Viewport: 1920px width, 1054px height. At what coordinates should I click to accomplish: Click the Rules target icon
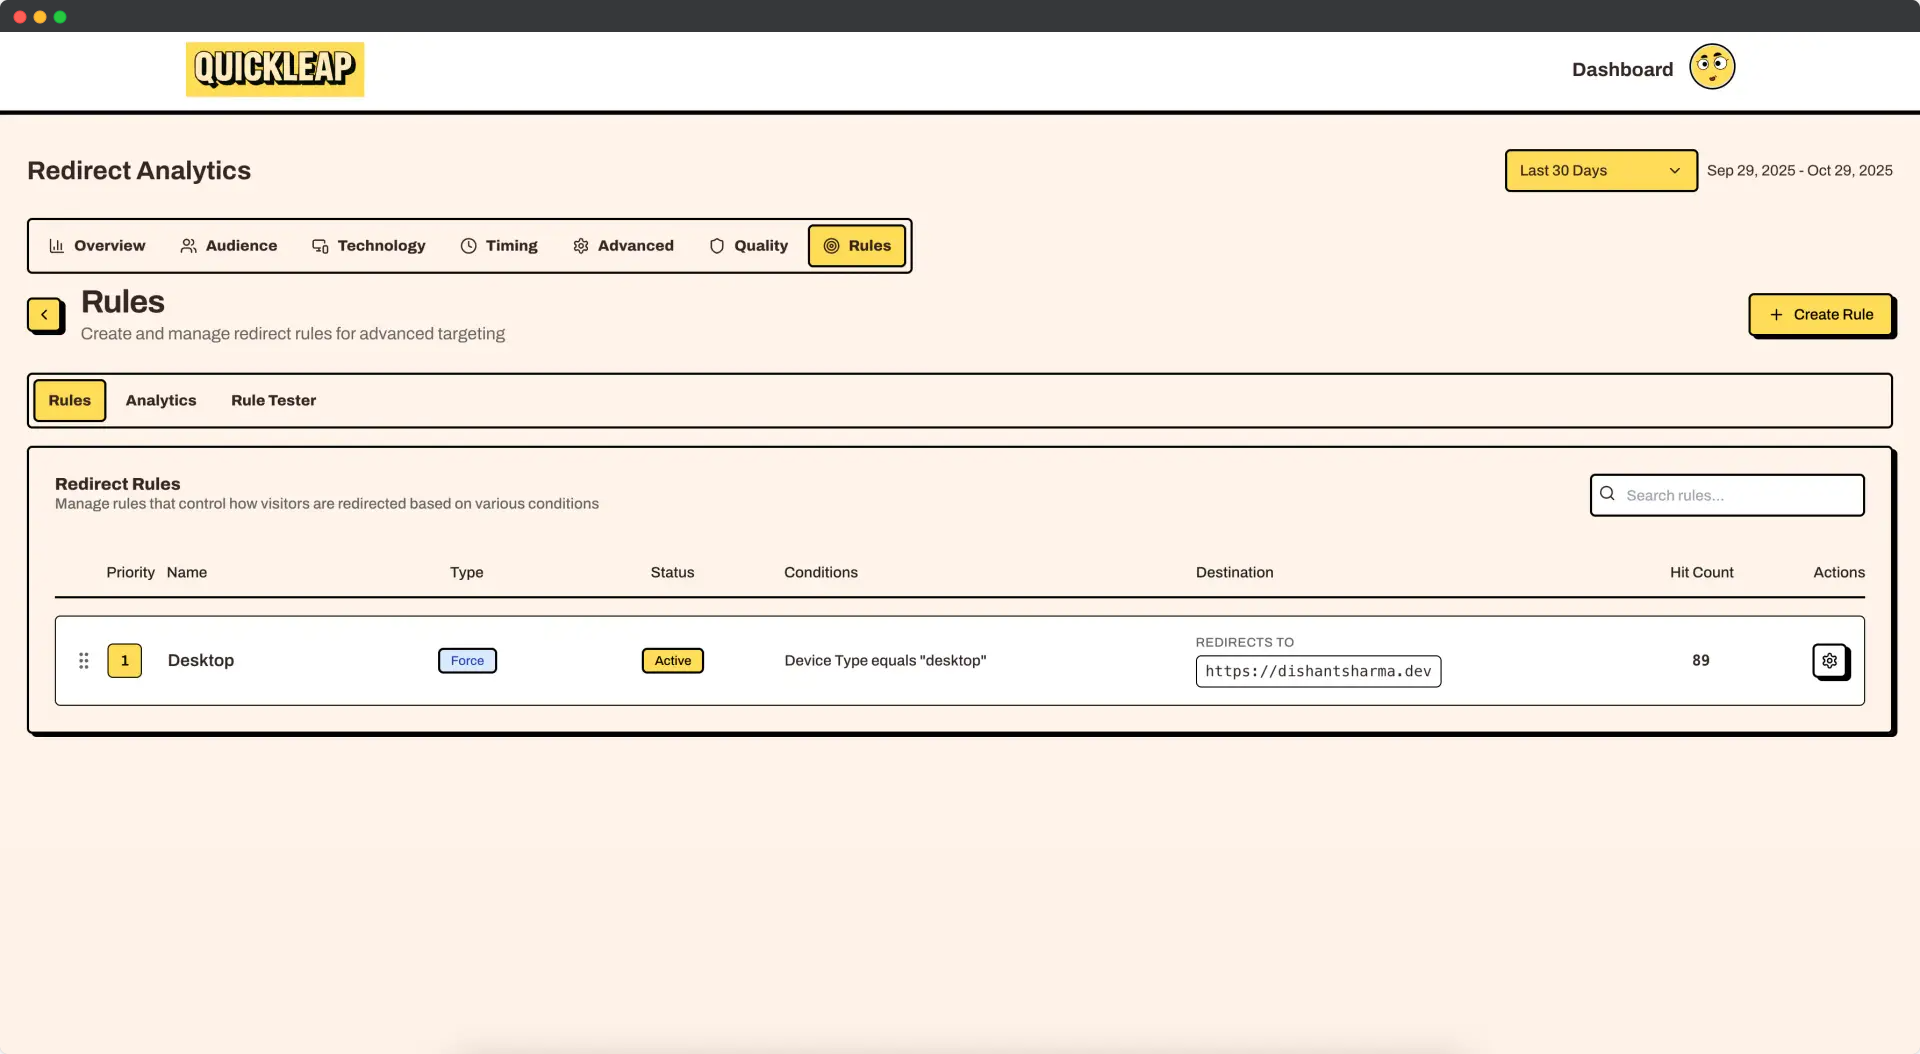tap(831, 245)
